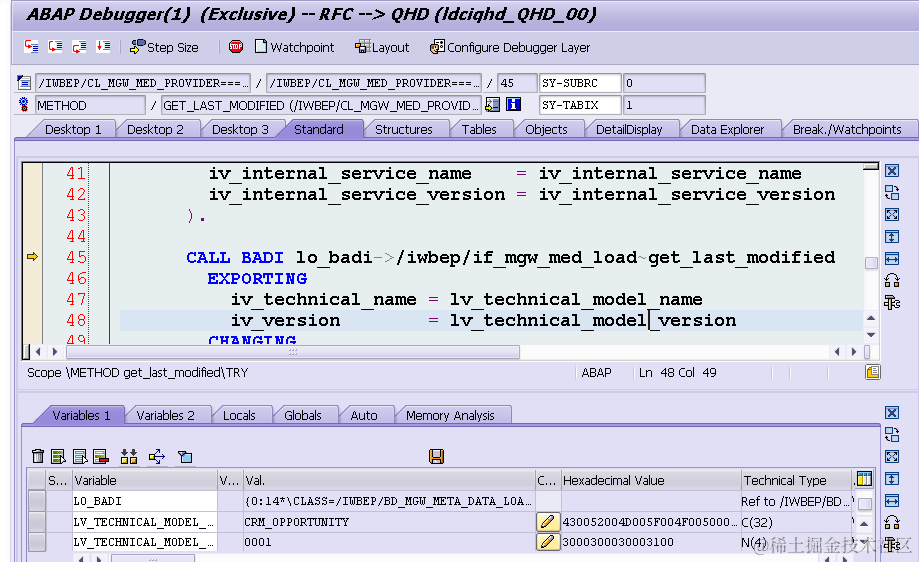Open the Tables tab
919x562 pixels.
coord(479,129)
